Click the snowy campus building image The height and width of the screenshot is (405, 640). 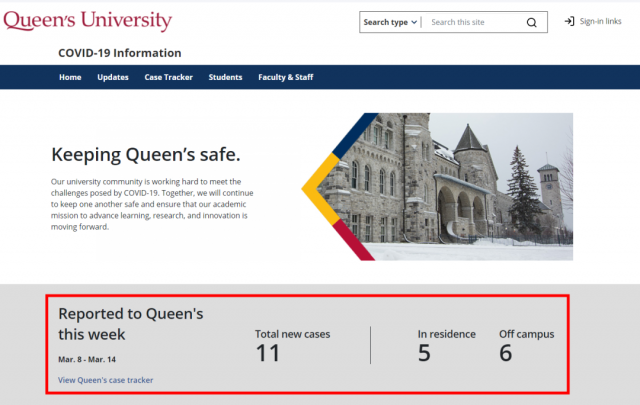437,187
